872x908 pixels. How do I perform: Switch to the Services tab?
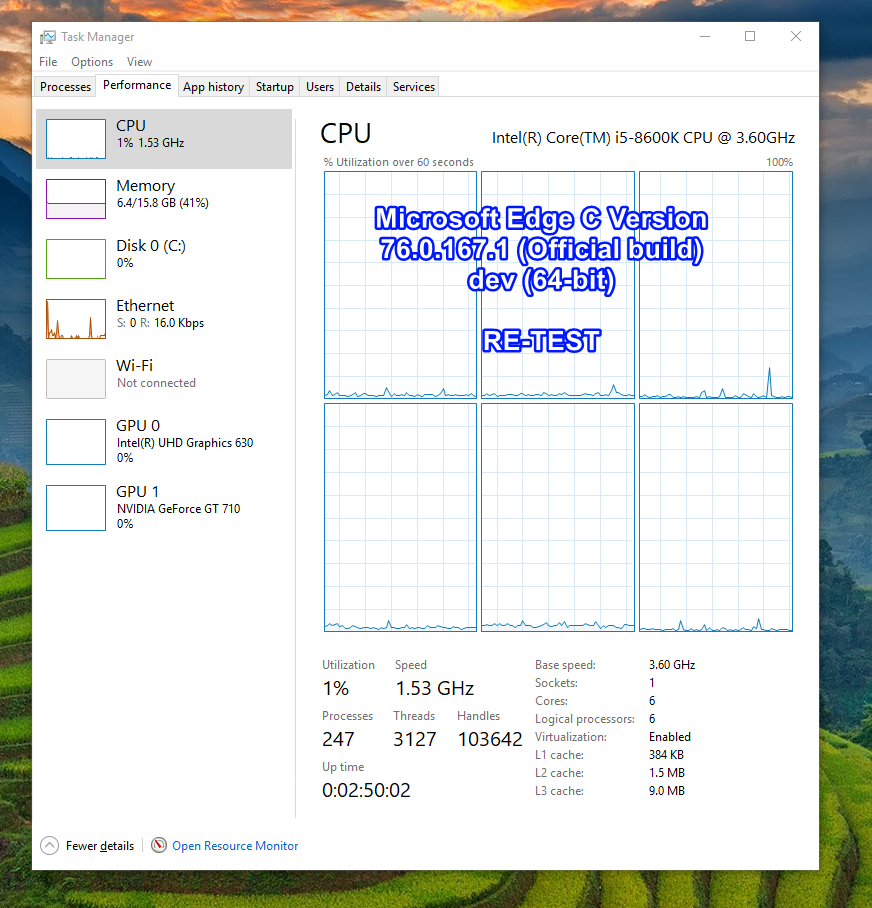[413, 87]
